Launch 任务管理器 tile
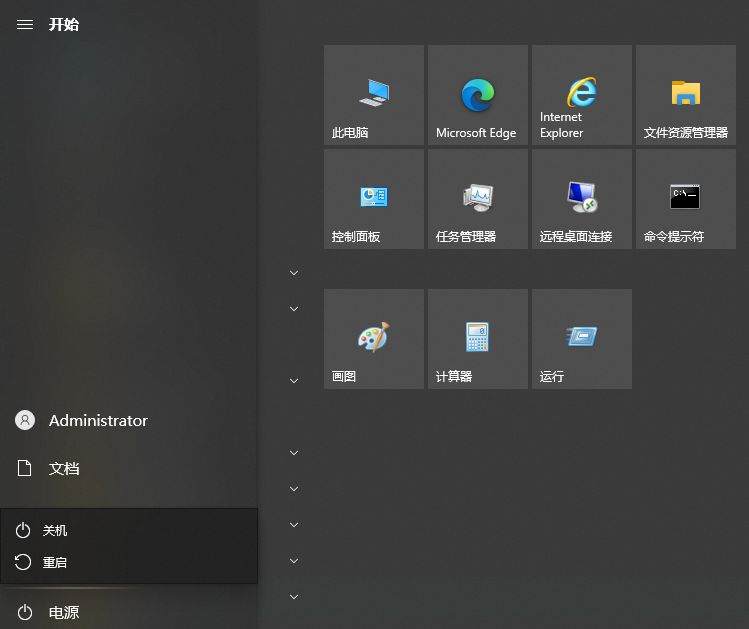The width and height of the screenshot is (749, 629). 478,199
